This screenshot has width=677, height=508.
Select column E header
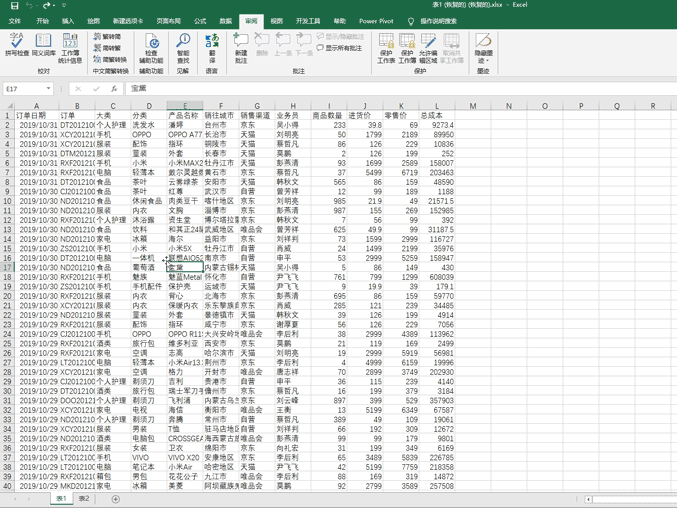tap(185, 106)
